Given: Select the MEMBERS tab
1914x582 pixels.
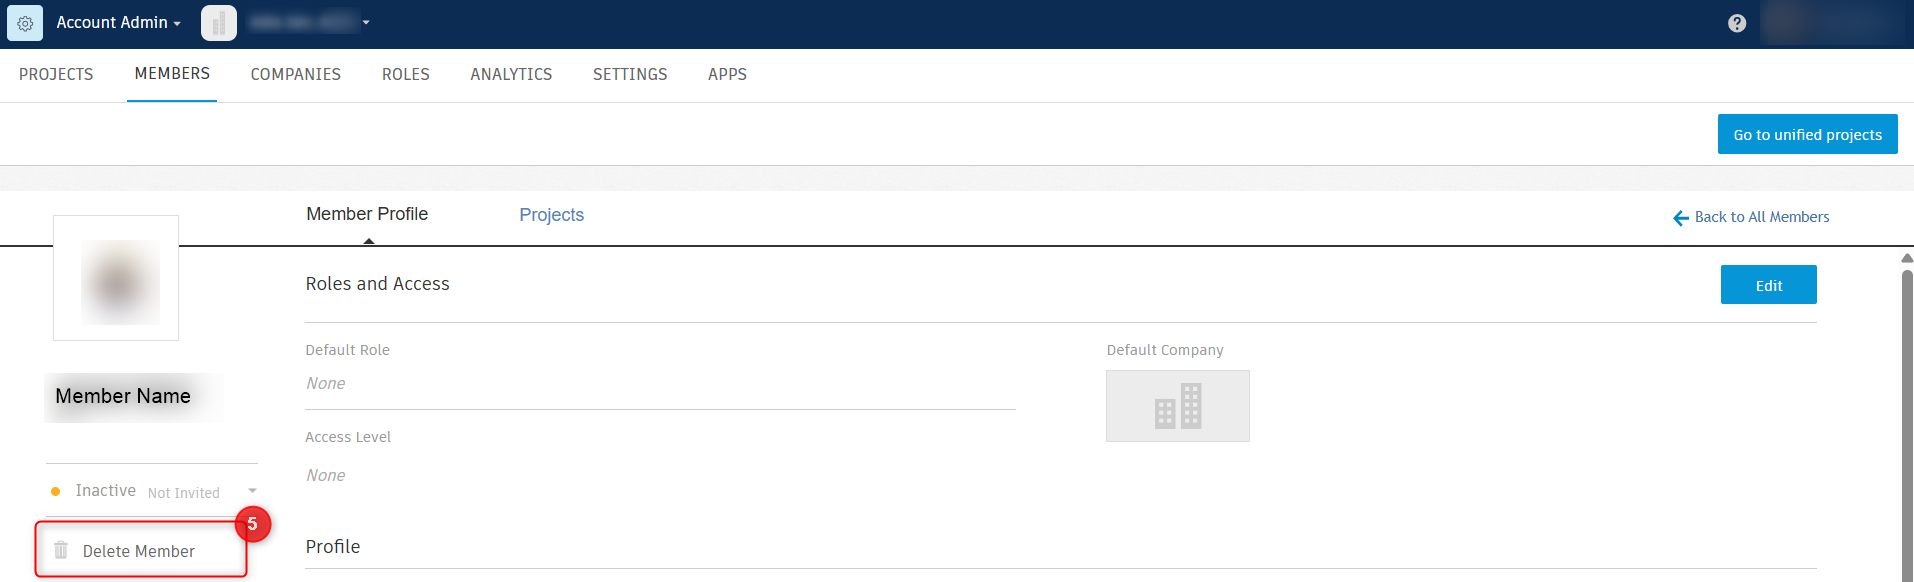Looking at the screenshot, I should click(172, 74).
